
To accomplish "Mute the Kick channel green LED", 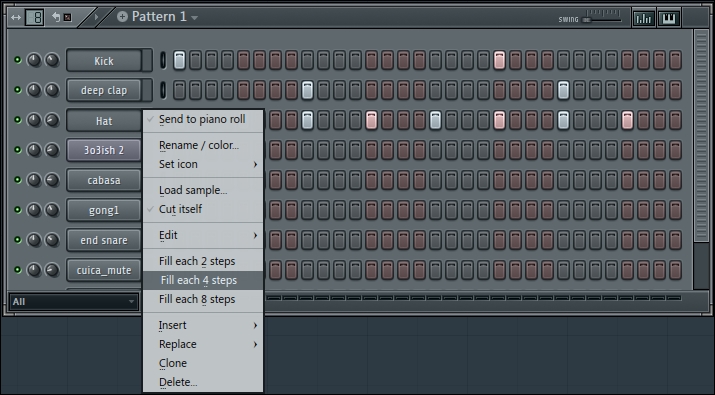I will click(17, 60).
